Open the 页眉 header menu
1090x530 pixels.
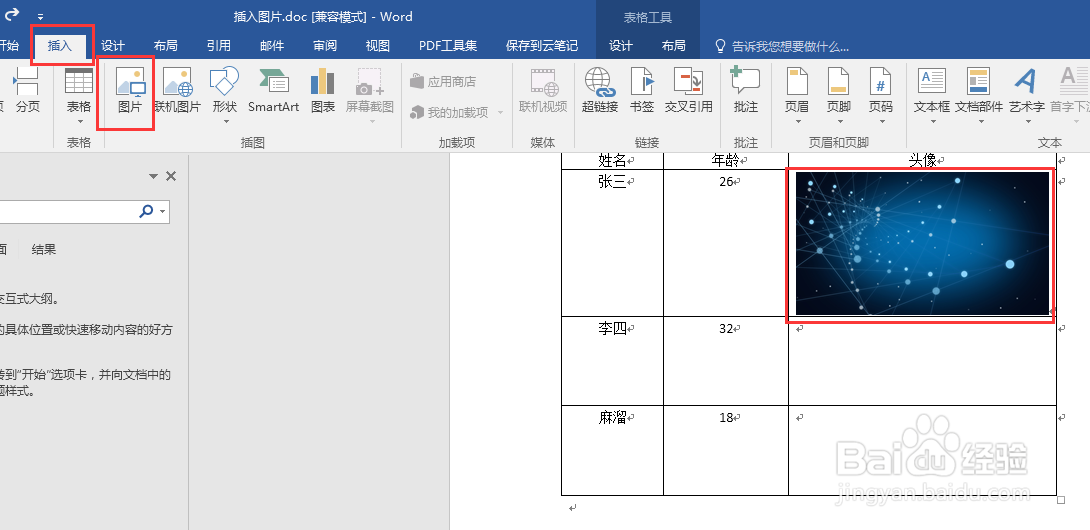coord(797,95)
